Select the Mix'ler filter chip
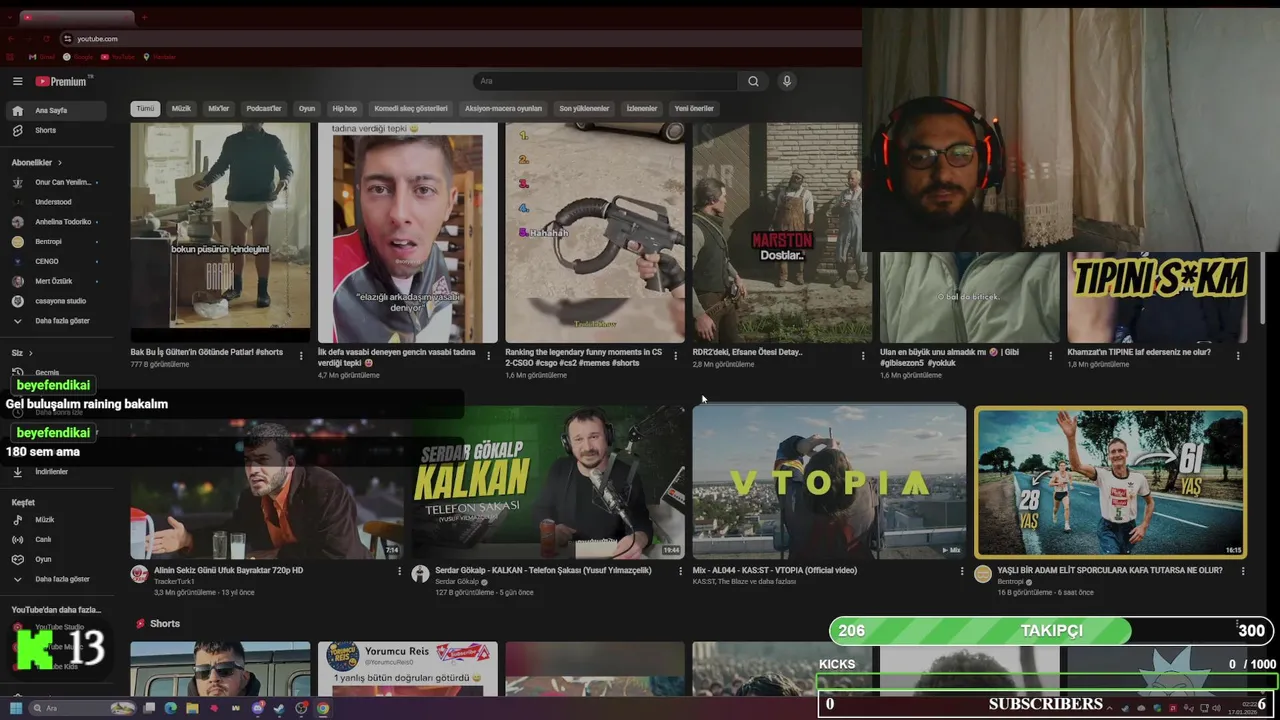Screen dimensions: 1280x720 (x=218, y=108)
